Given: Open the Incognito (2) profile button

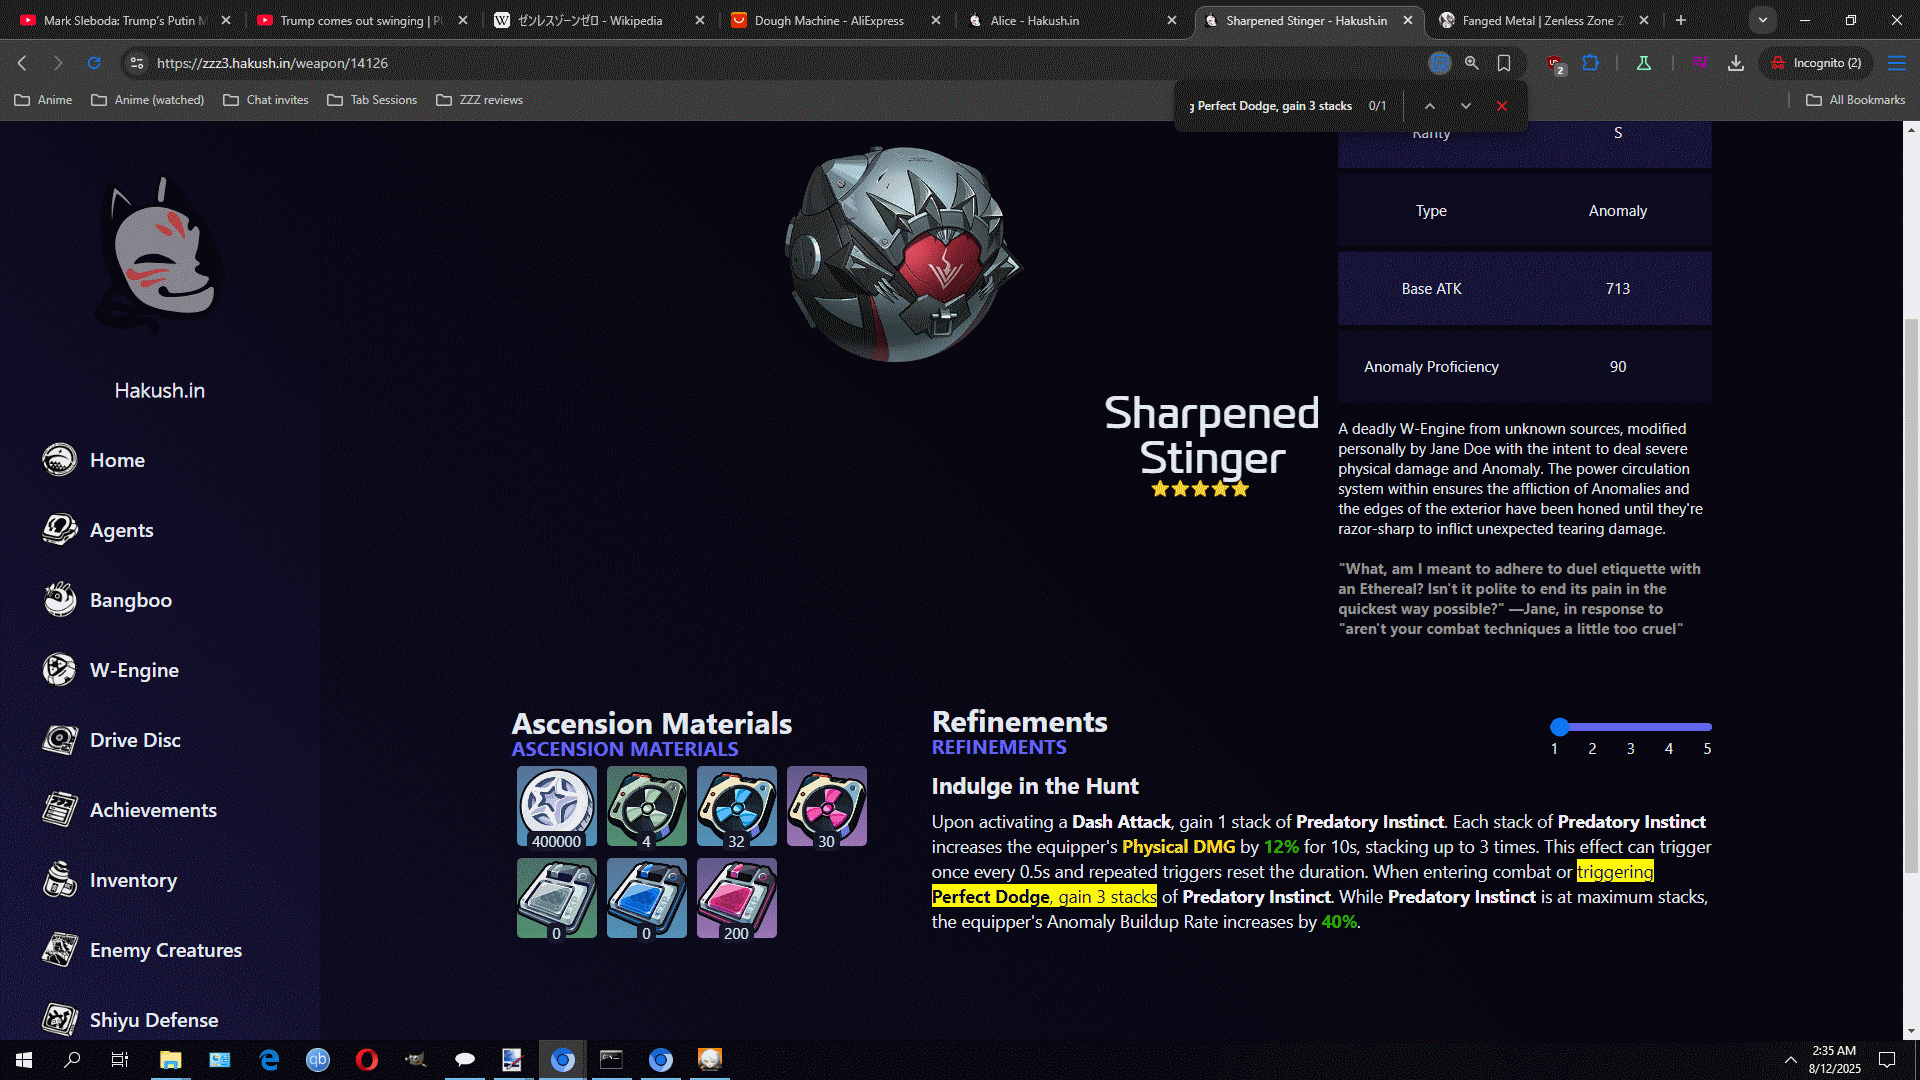Looking at the screenshot, I should [1816, 63].
